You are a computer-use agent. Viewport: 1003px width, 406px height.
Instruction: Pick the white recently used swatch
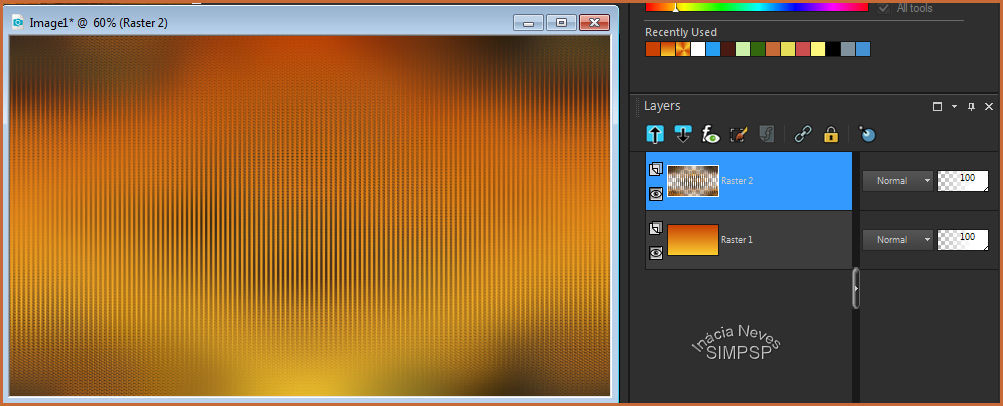tap(698, 49)
